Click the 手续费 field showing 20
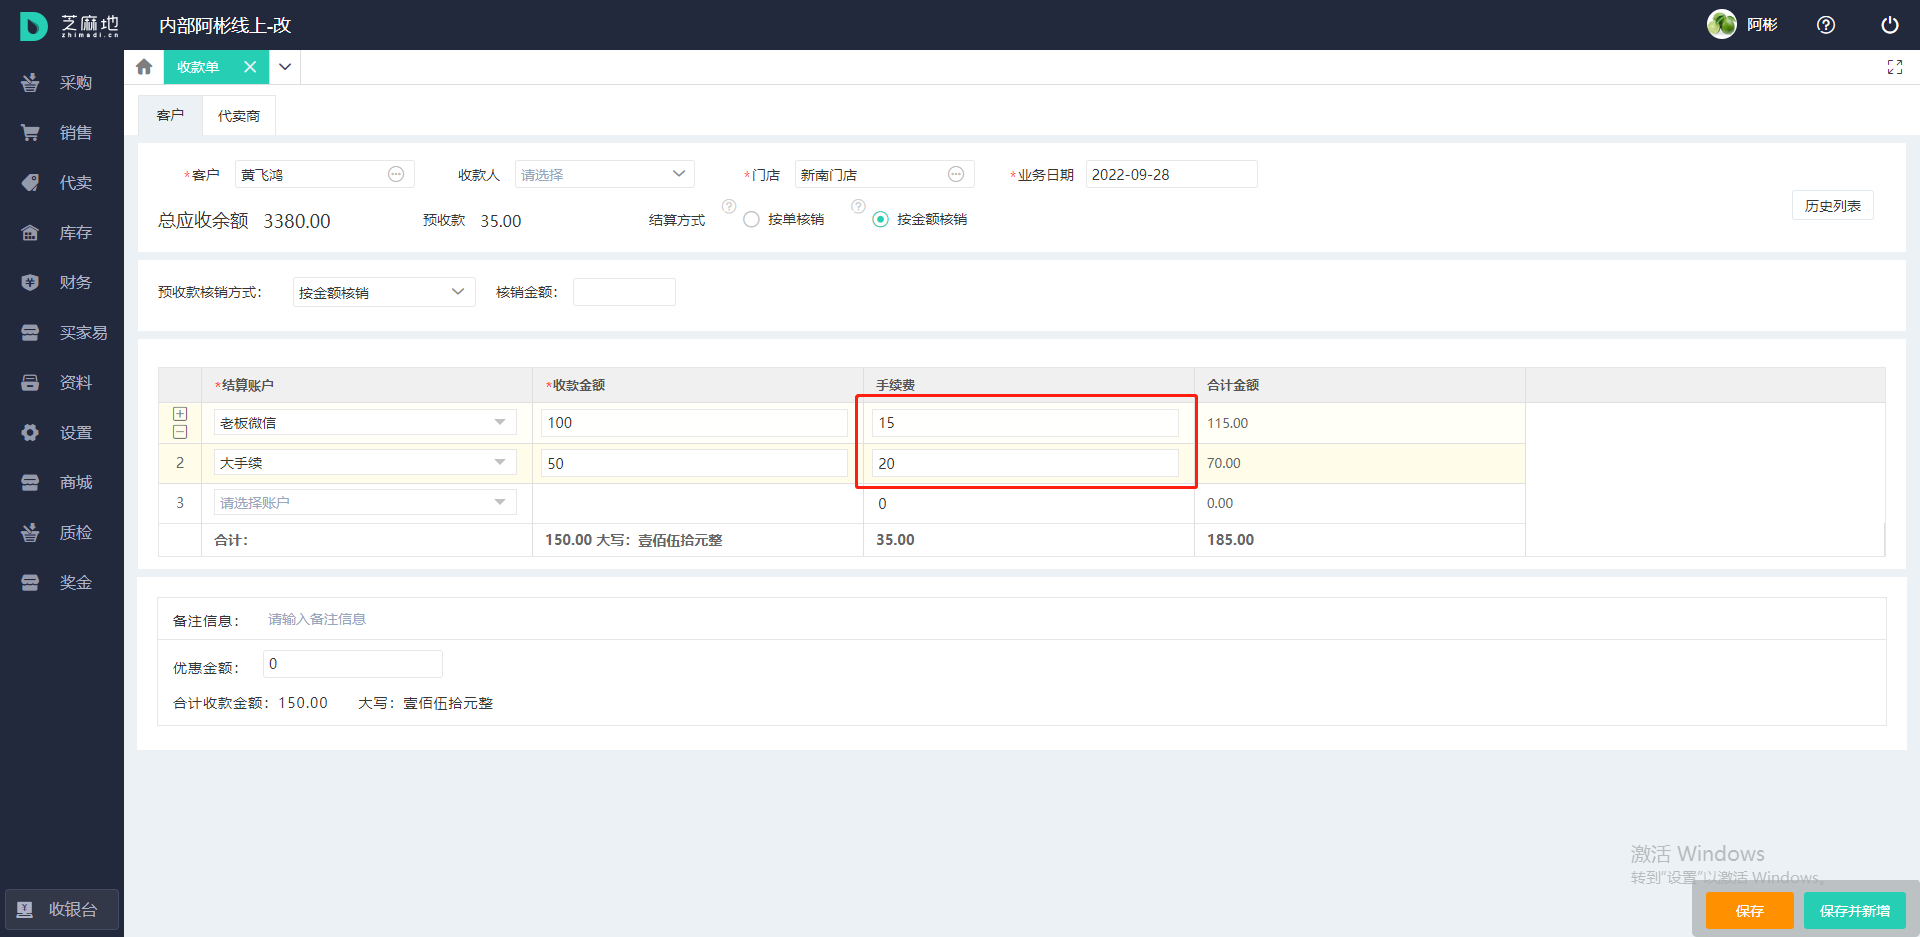Viewport: 1920px width, 937px height. [1025, 463]
